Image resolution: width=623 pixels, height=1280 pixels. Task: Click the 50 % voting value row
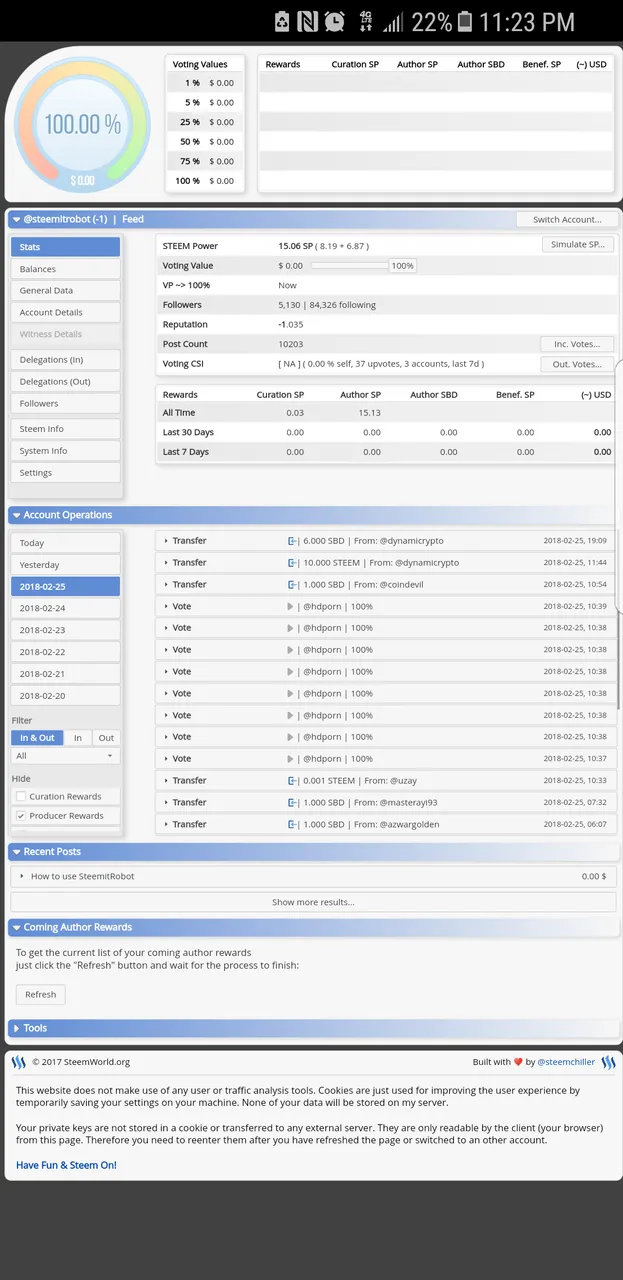coord(206,142)
